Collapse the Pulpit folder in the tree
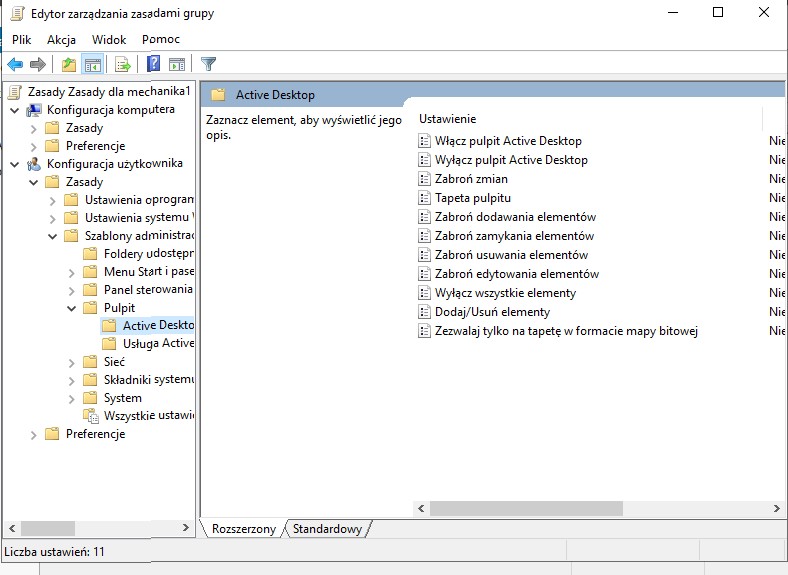The image size is (788, 575). [x=72, y=308]
